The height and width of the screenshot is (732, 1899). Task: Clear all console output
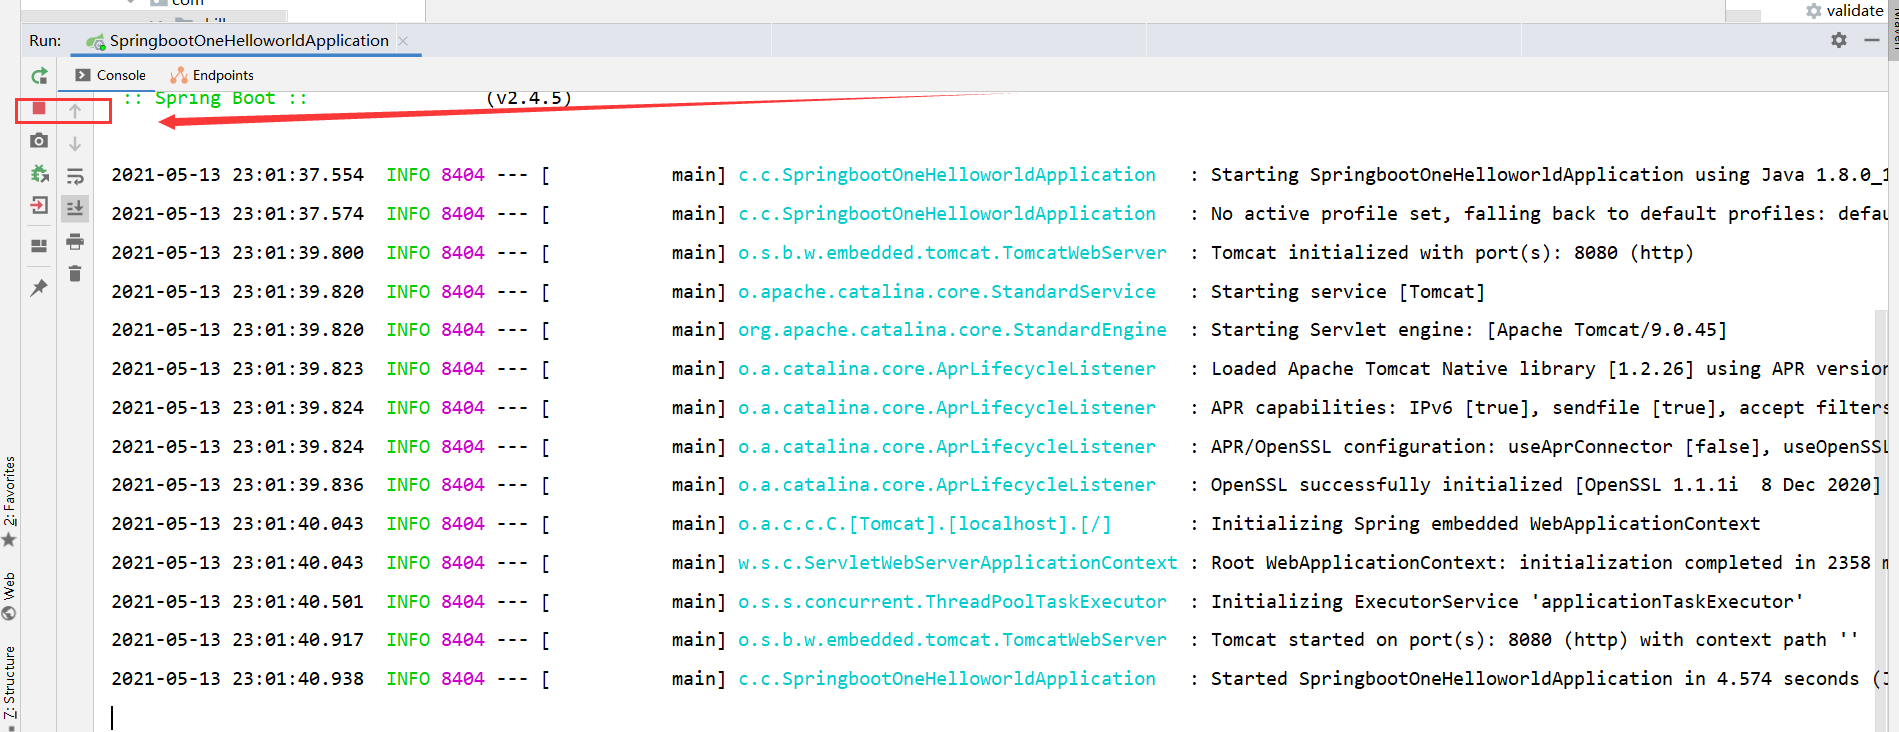click(x=75, y=274)
